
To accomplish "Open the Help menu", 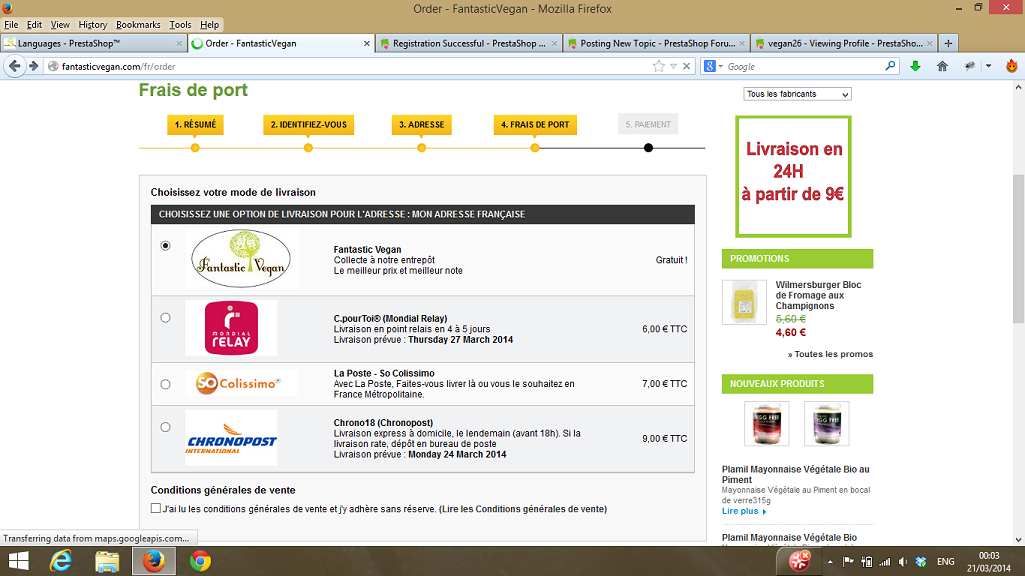I will (209, 24).
